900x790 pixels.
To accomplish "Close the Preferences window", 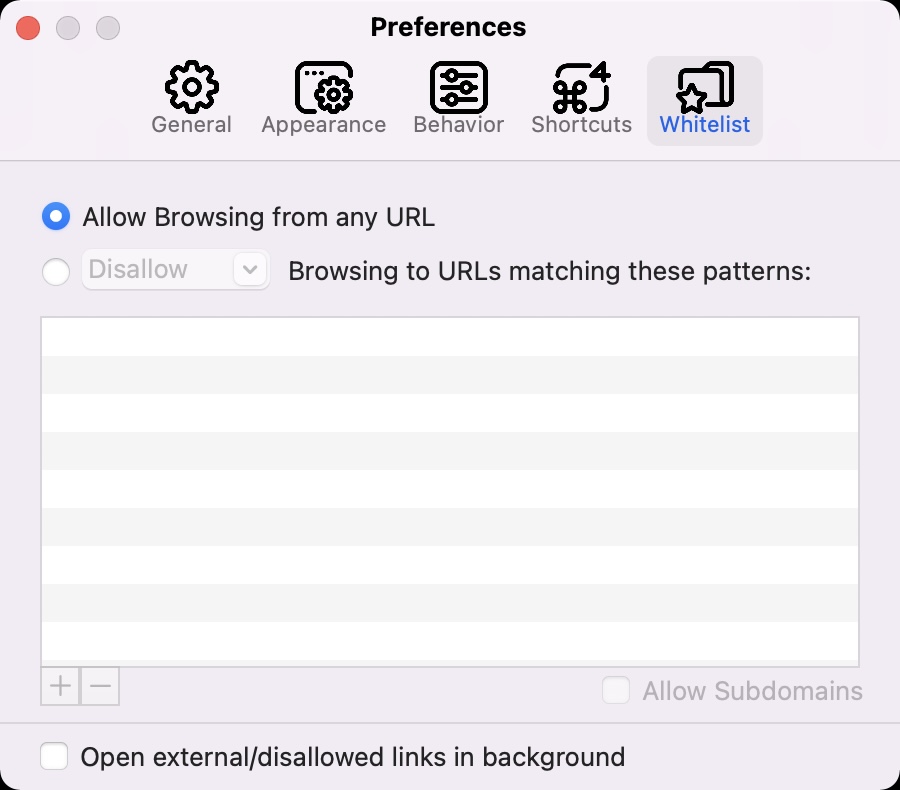I will 28,28.
